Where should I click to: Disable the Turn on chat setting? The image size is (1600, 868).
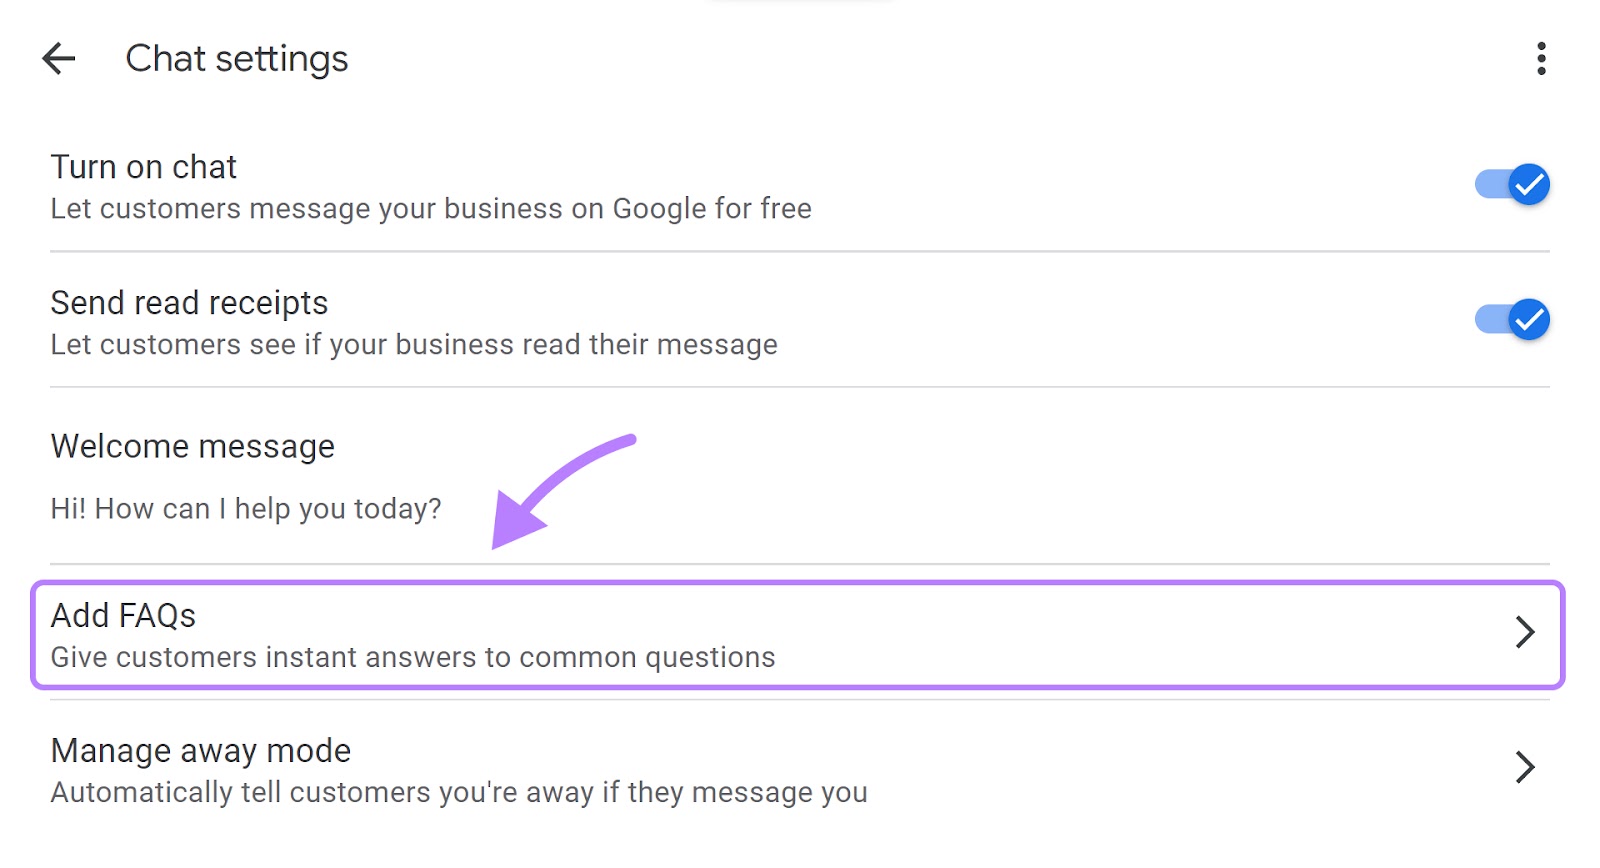tap(1510, 184)
